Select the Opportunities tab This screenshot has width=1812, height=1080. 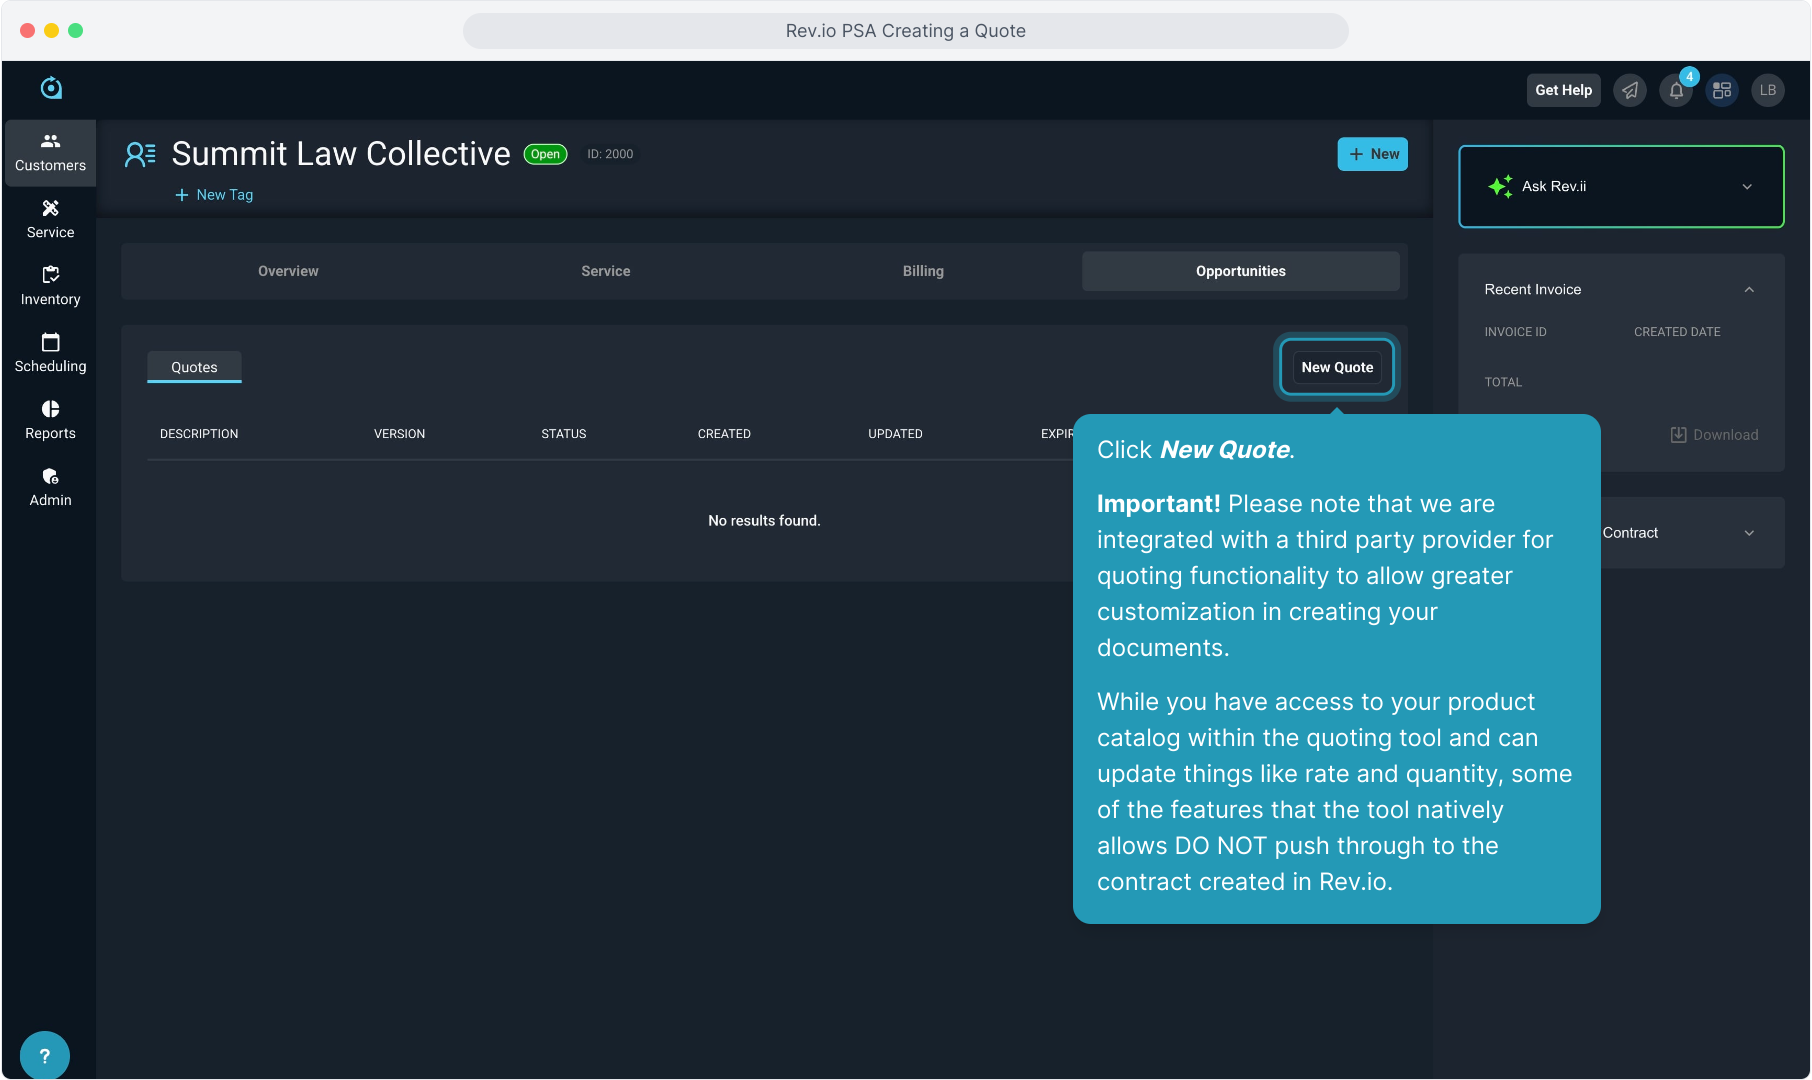coord(1241,271)
